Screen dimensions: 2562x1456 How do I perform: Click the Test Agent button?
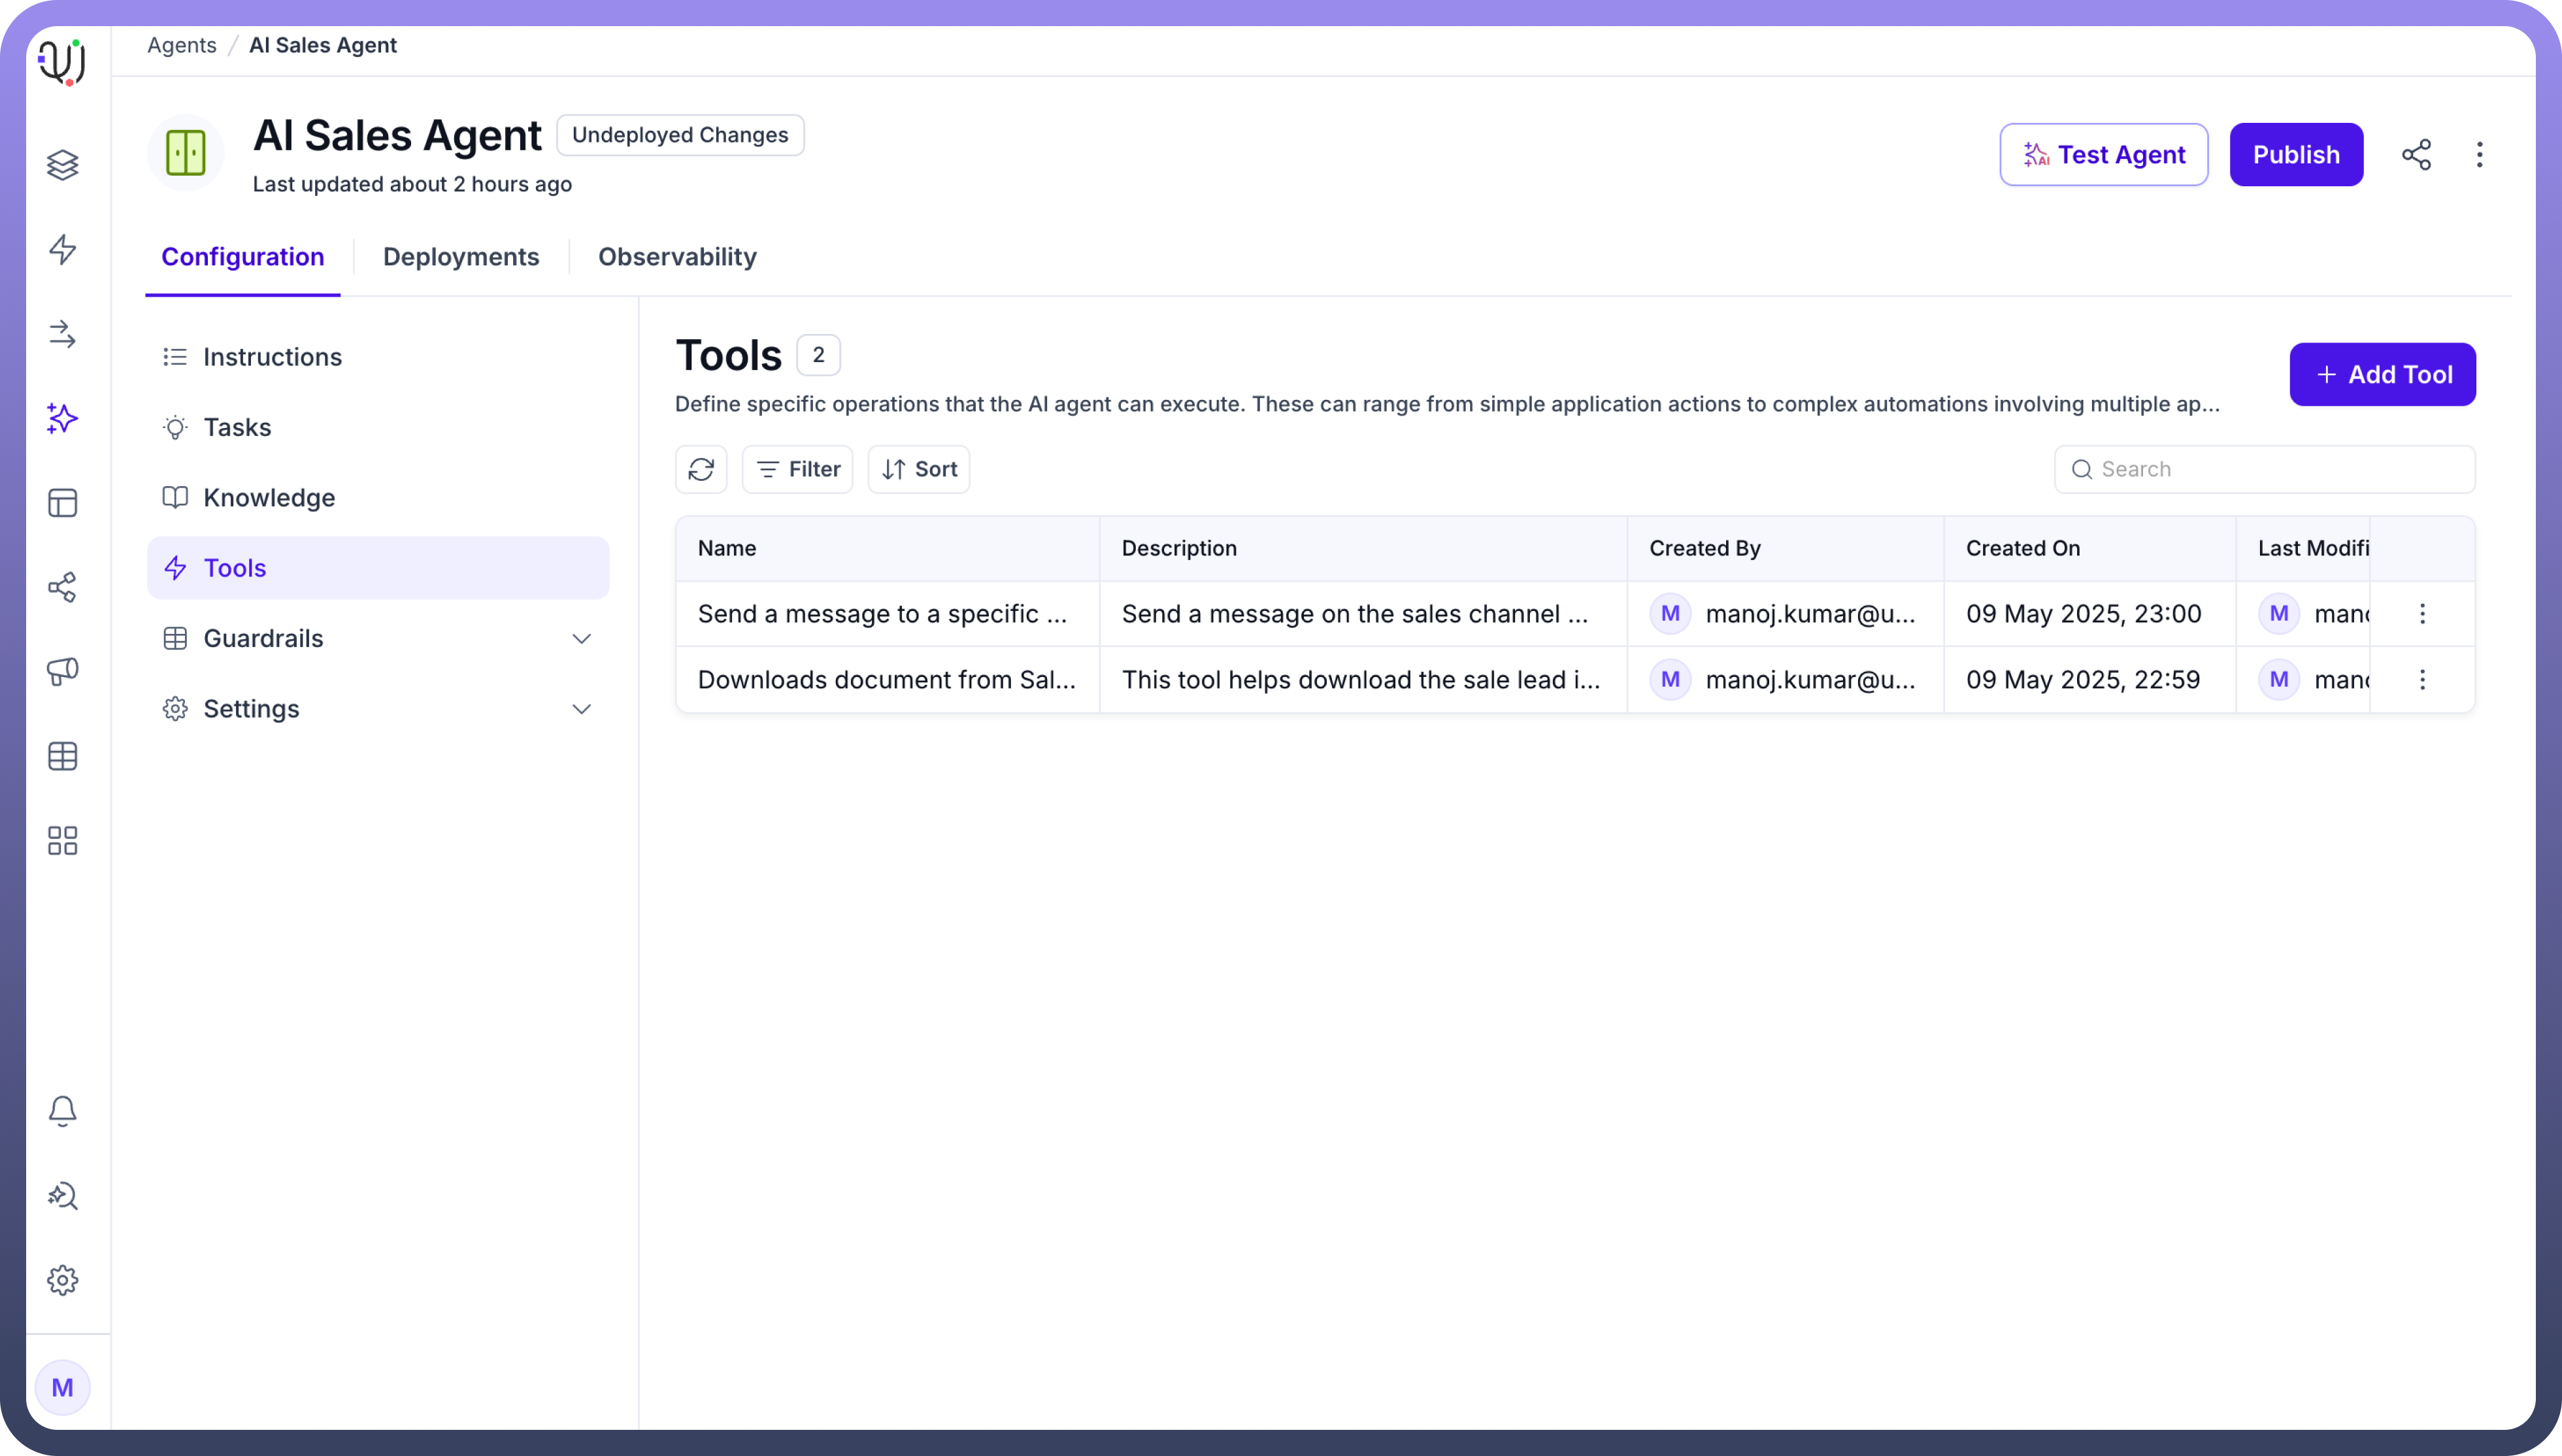coord(2103,155)
